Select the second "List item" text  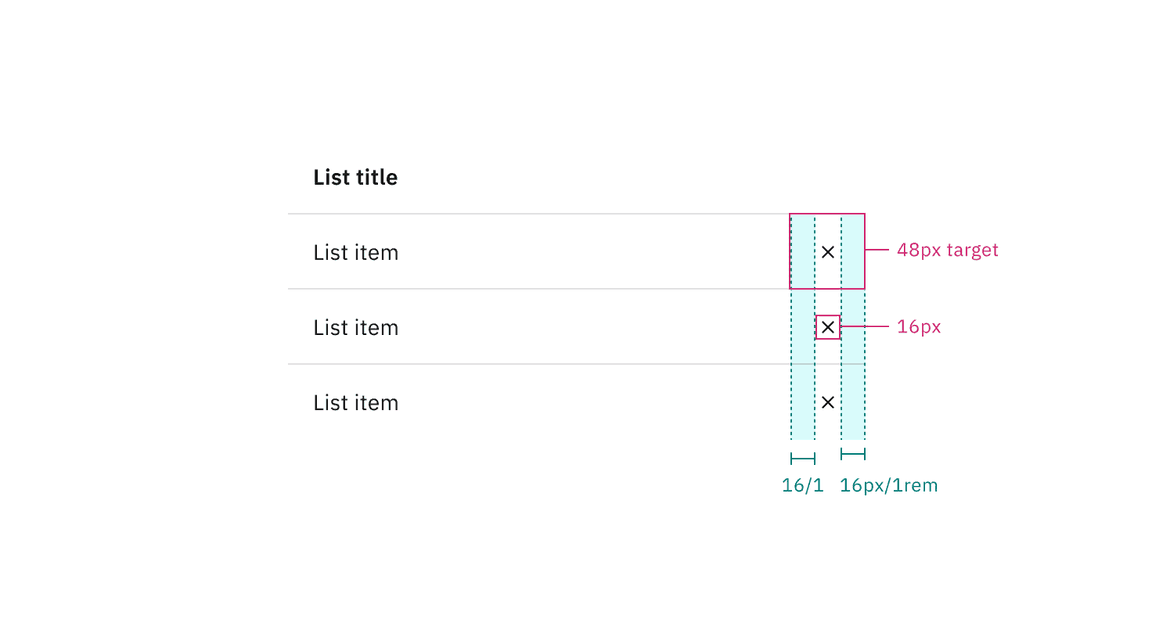[x=355, y=328]
